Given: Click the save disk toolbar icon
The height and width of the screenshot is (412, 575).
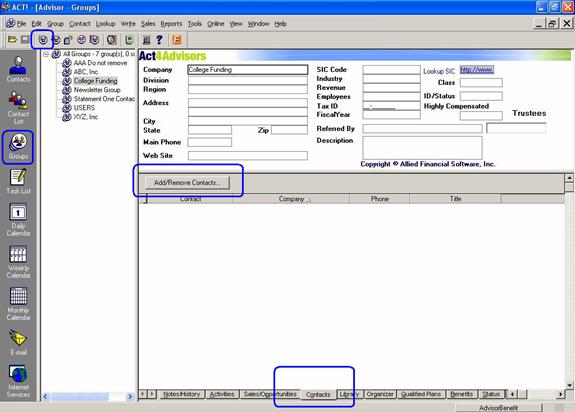Looking at the screenshot, I should pos(25,40).
